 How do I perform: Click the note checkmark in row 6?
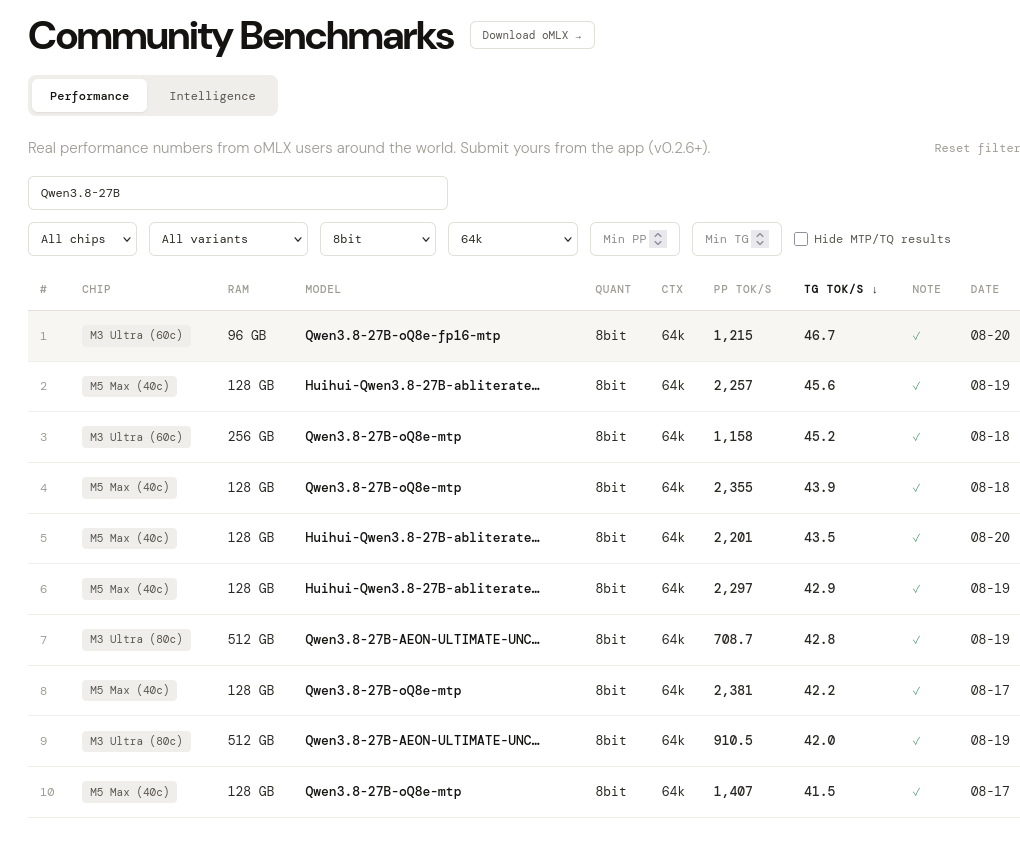916,589
